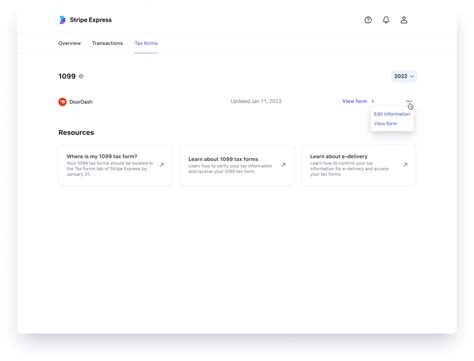Switch to the Overview tab
This screenshot has height=361, width=474.
[69, 43]
